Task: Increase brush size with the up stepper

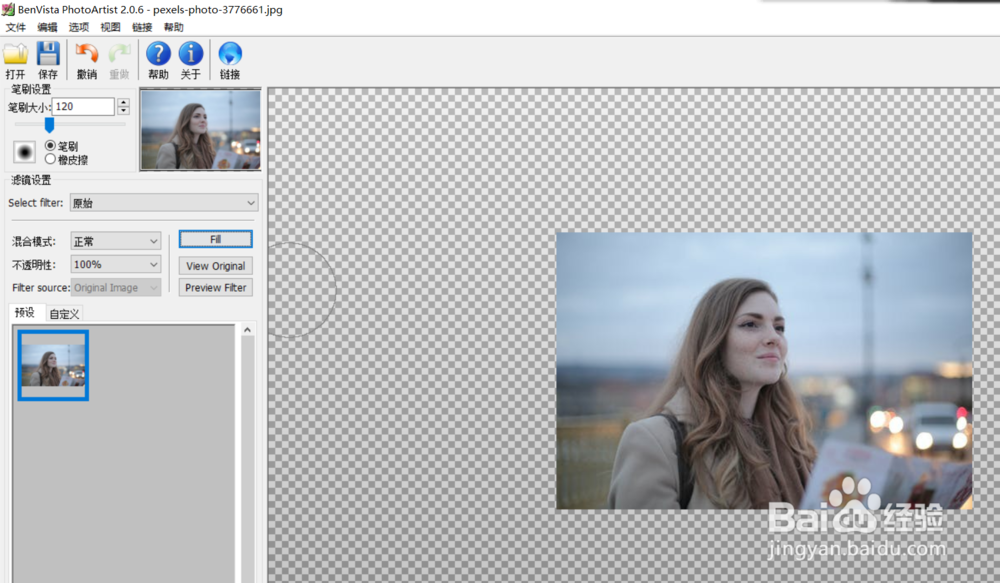Action: tap(124, 102)
